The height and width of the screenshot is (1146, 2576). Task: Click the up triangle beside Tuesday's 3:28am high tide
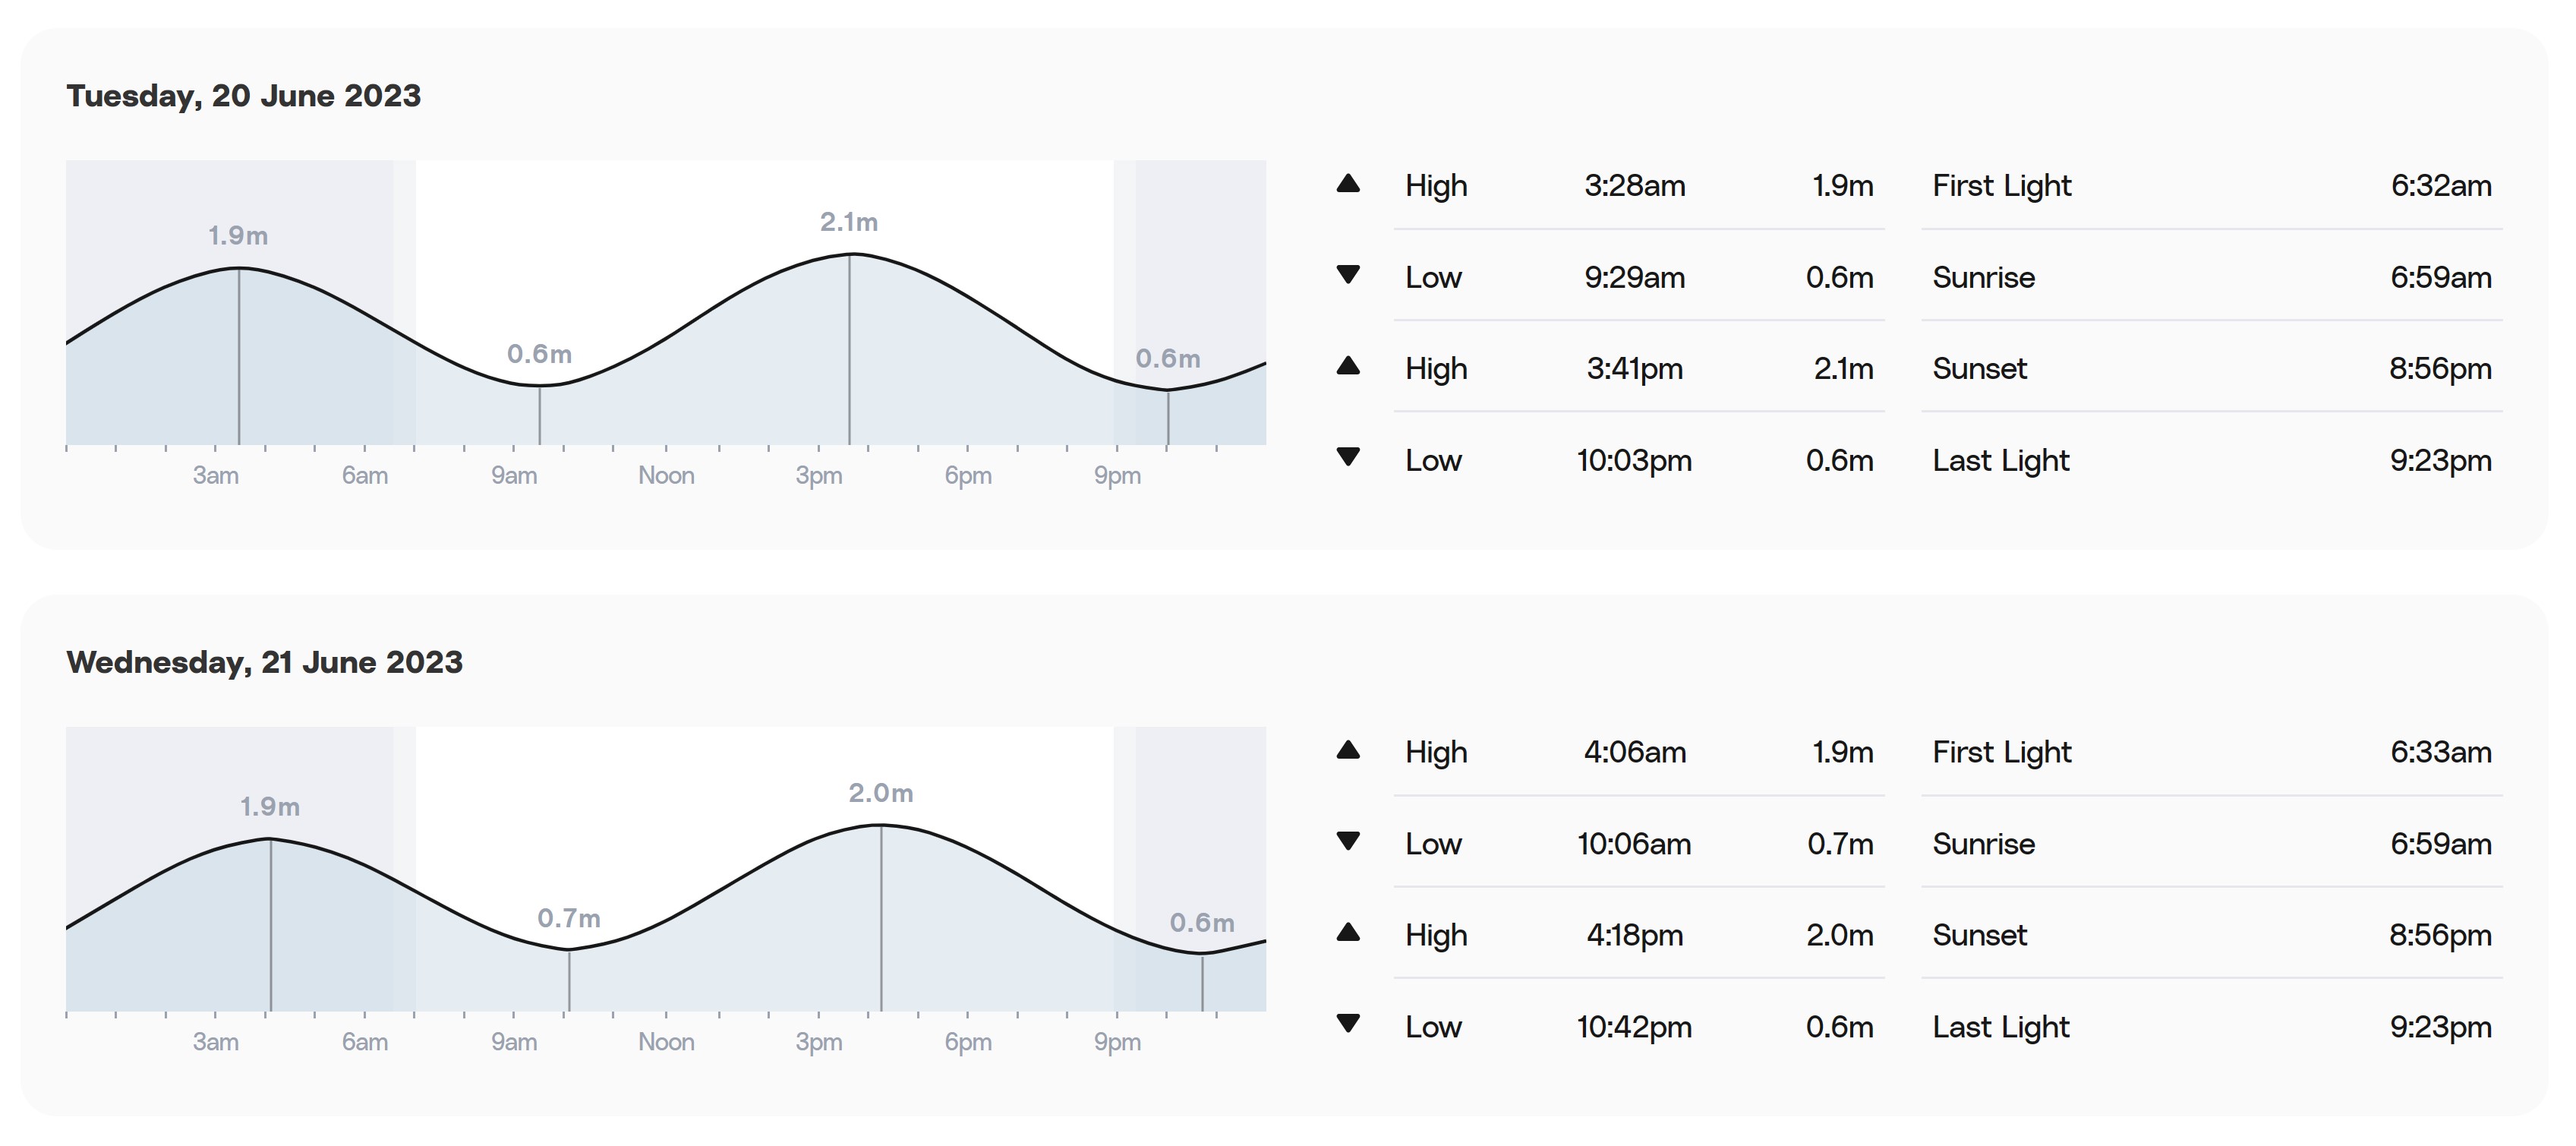[1348, 184]
